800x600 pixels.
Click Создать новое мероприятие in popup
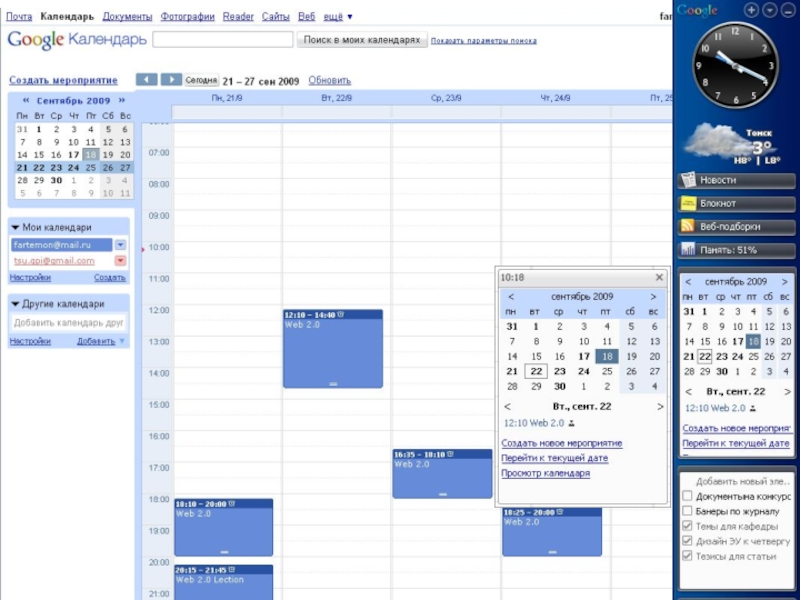point(562,443)
